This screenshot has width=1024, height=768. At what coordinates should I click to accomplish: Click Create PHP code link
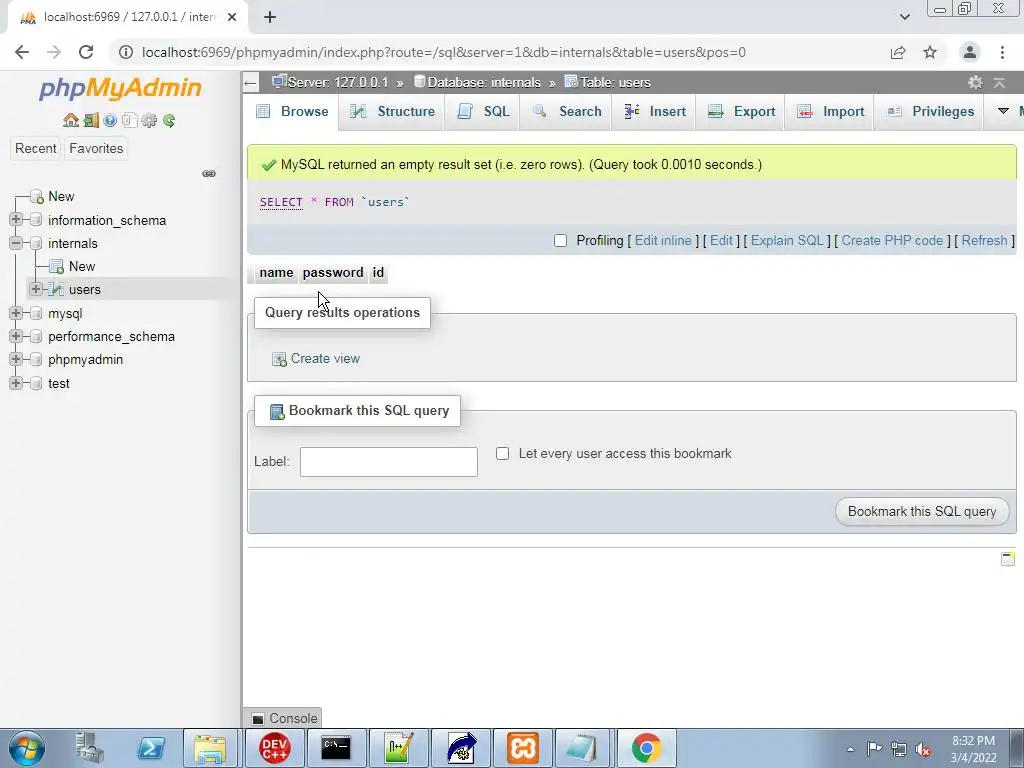(x=892, y=240)
